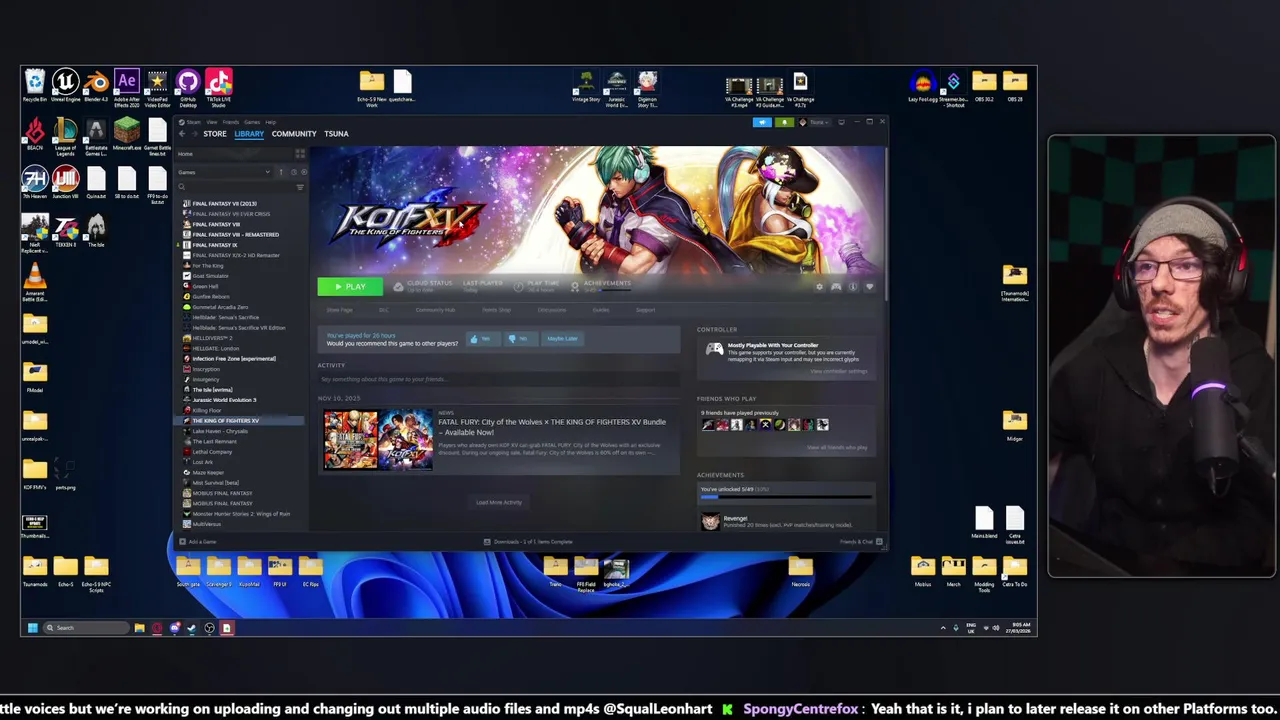The image size is (1280, 720).
Task: Click the library filter options icon
Action: pyautogui.click(x=300, y=187)
